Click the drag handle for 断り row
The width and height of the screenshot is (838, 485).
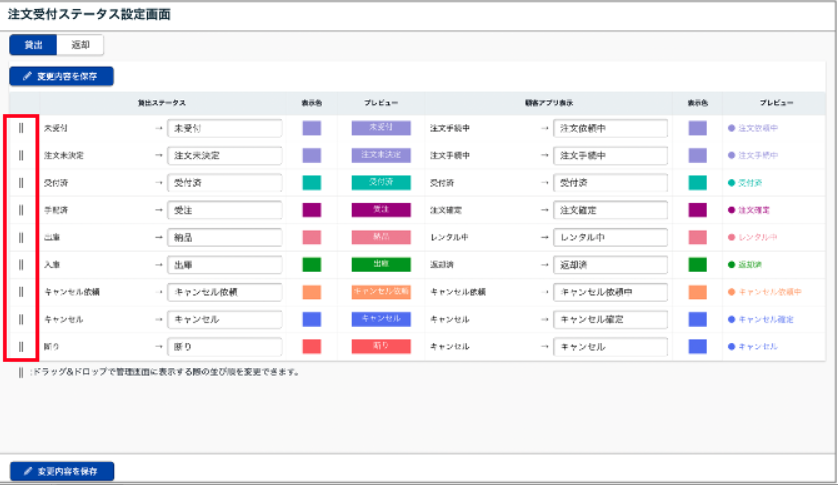point(21,346)
